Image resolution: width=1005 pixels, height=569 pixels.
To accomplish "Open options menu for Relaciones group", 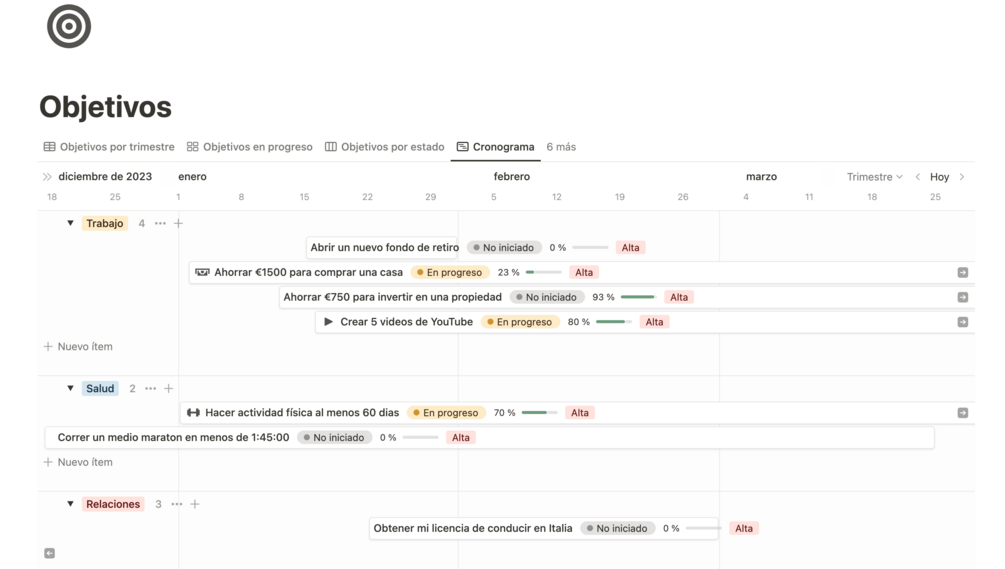I will pyautogui.click(x=177, y=504).
